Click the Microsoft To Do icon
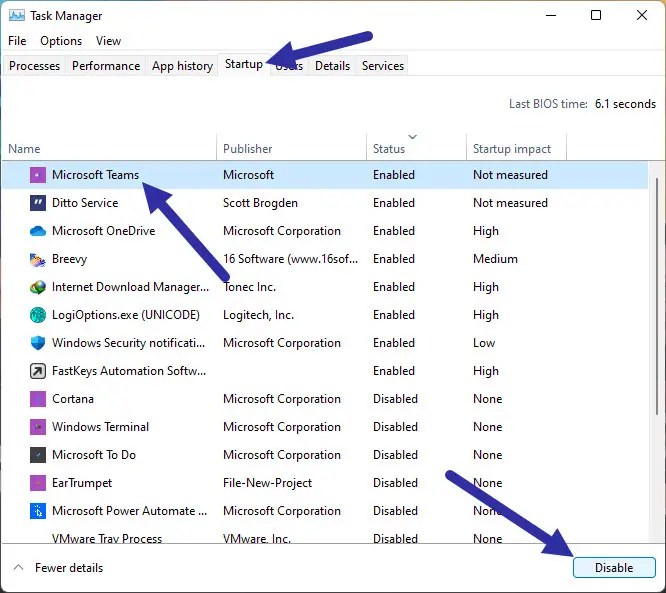Viewport: 666px width, 593px height. pos(38,455)
